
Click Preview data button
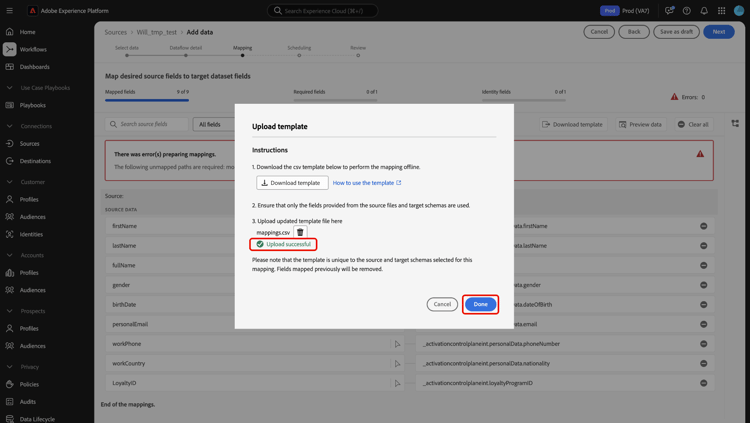640,124
